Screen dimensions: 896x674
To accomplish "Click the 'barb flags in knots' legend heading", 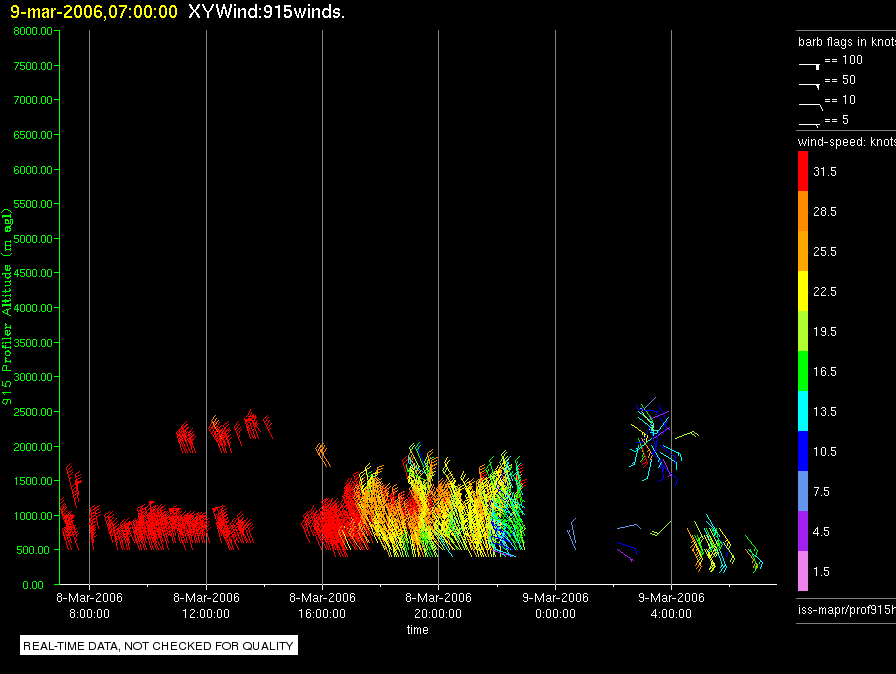I will (847, 42).
